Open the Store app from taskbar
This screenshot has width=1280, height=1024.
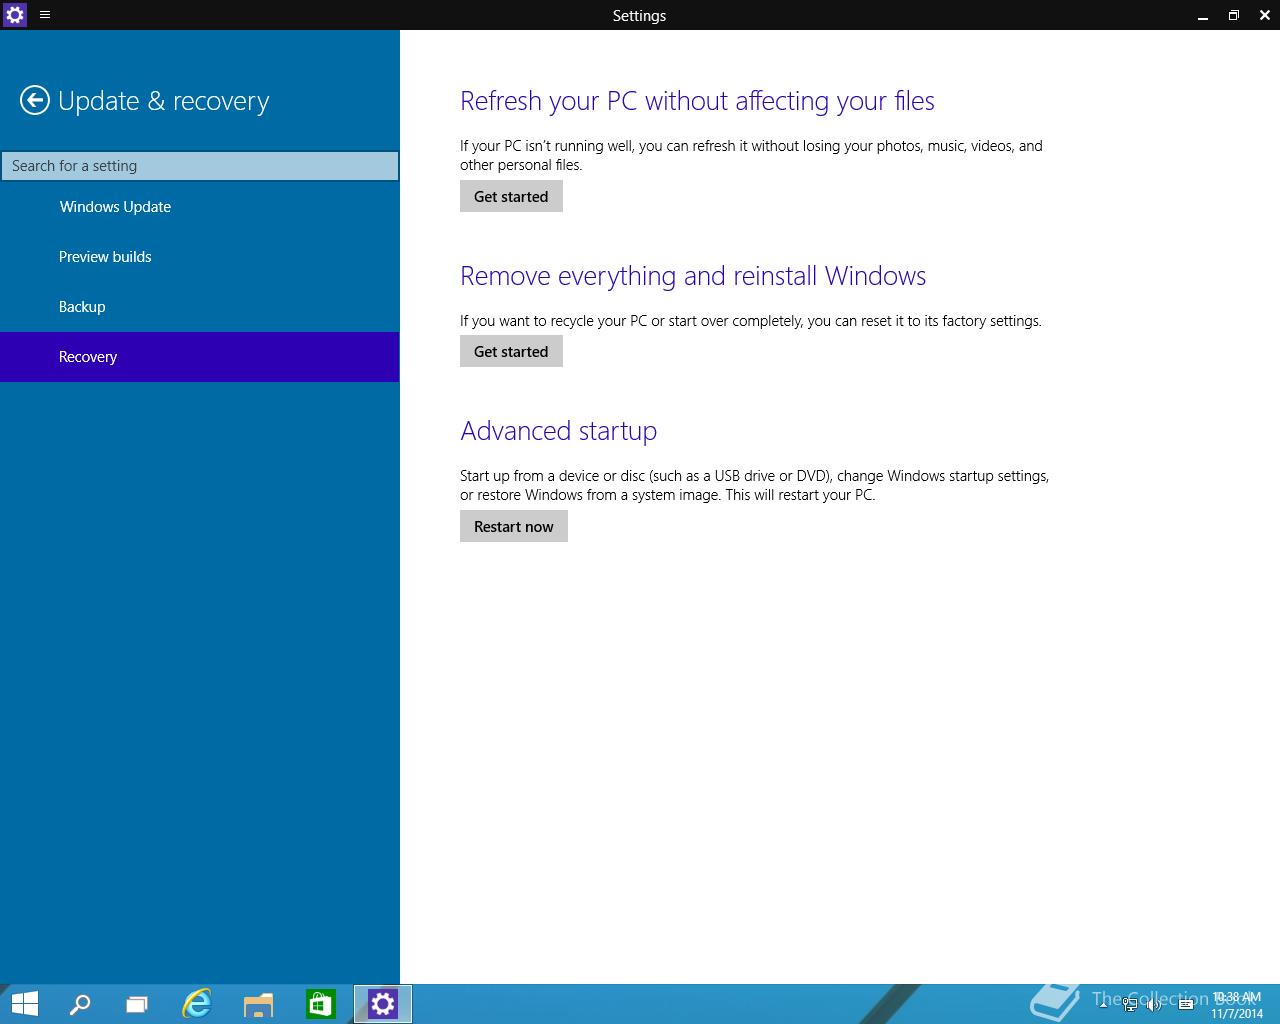(x=320, y=1004)
